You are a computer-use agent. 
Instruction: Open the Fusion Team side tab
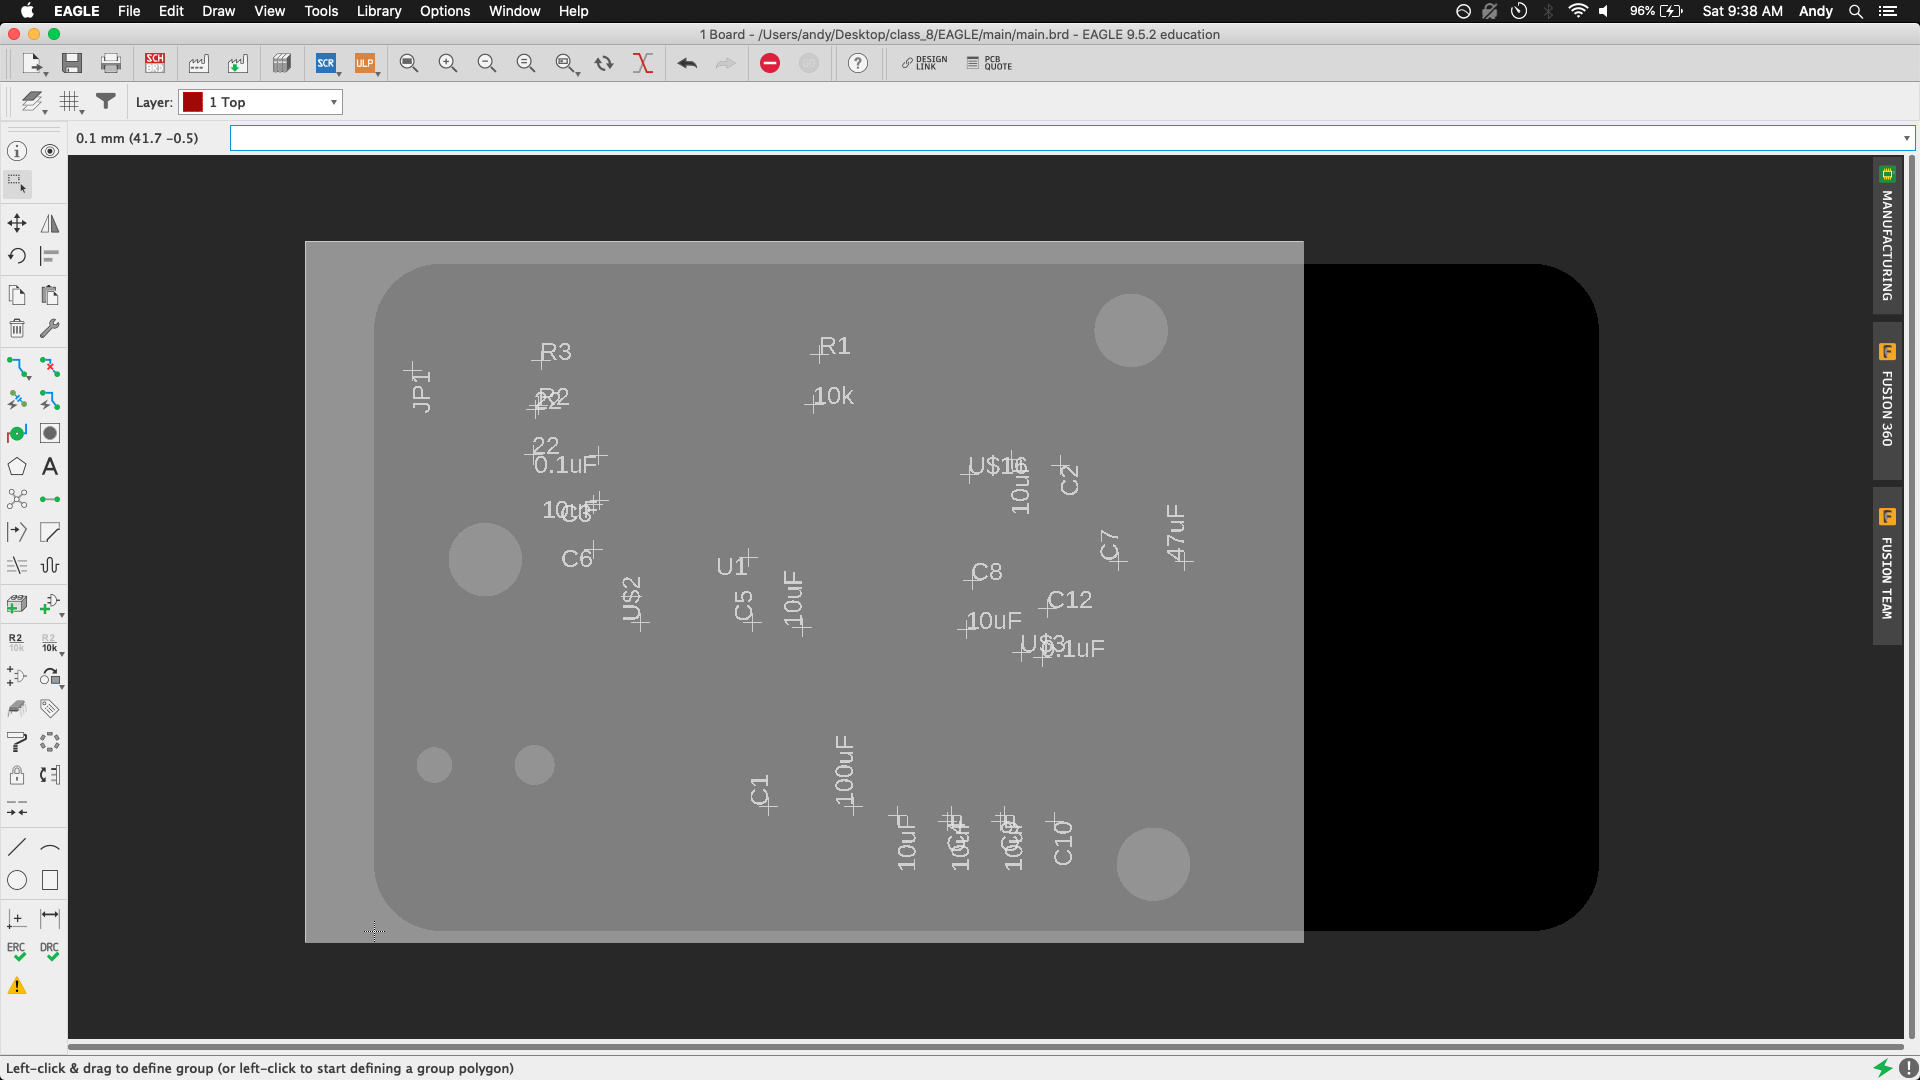1887,566
